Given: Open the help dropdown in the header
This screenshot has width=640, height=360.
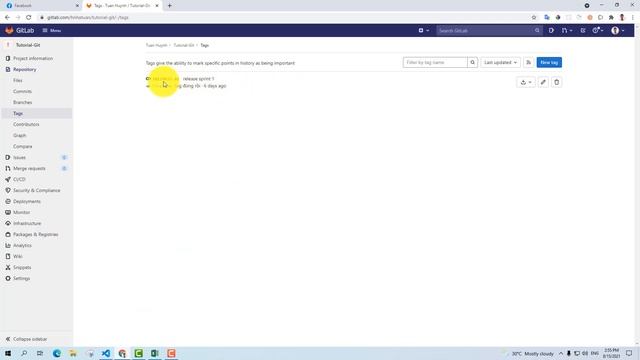Looking at the screenshot, I should pyautogui.click(x=598, y=31).
